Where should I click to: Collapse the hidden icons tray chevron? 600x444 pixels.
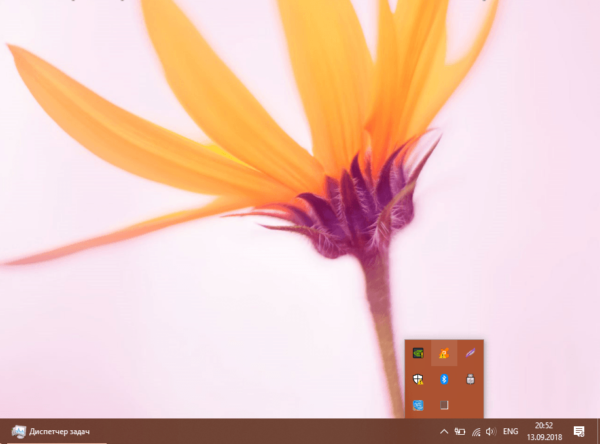(x=444, y=432)
